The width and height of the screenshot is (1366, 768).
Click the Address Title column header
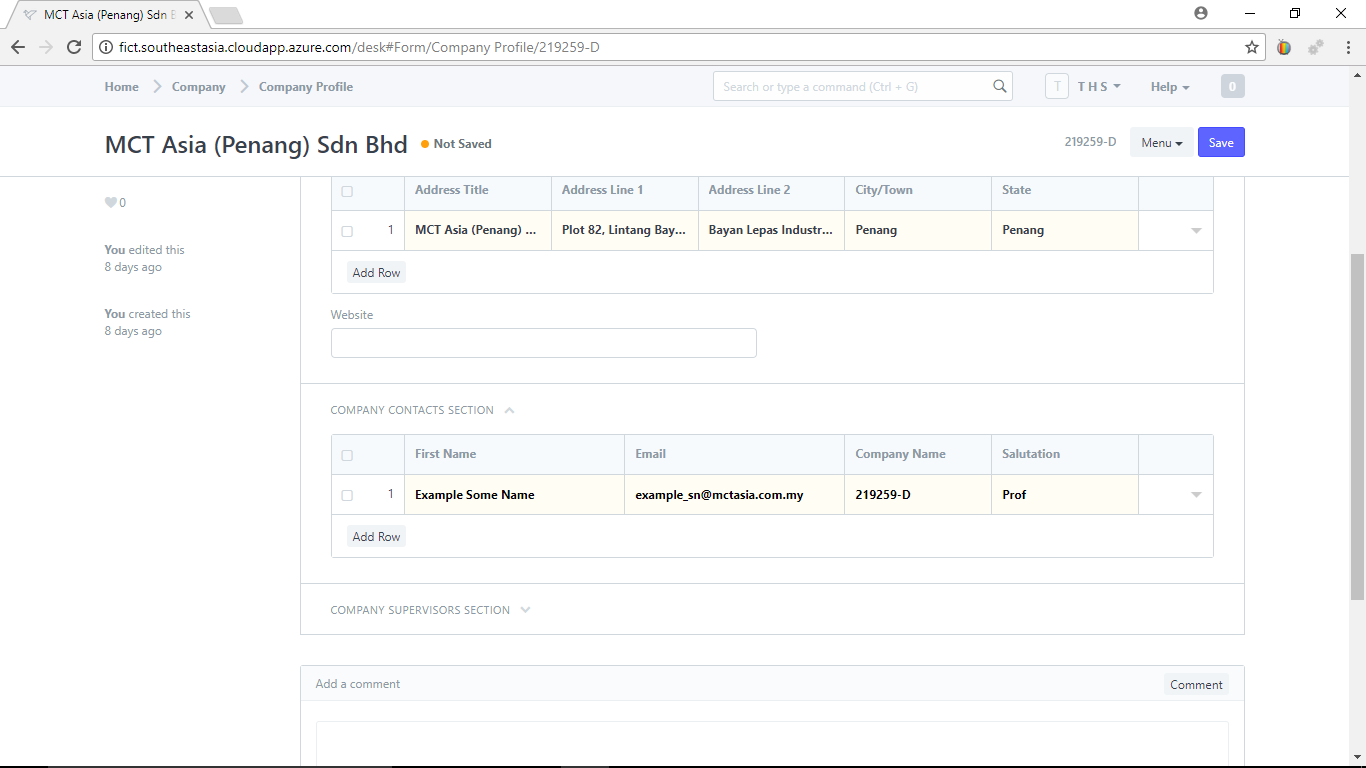(478, 190)
